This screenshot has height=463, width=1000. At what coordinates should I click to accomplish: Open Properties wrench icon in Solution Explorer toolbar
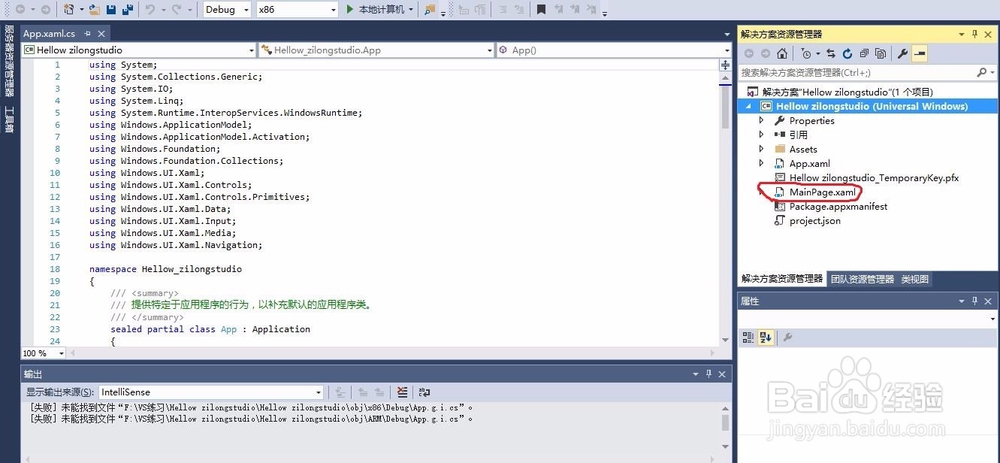pos(902,54)
